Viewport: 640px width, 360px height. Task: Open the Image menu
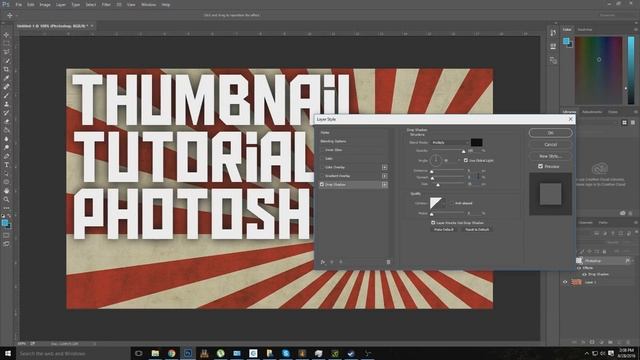(x=45, y=4)
